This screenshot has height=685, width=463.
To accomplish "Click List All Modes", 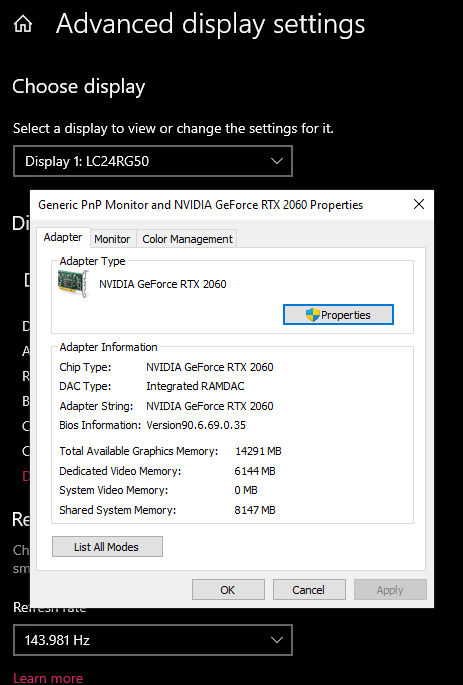I will pos(107,547).
